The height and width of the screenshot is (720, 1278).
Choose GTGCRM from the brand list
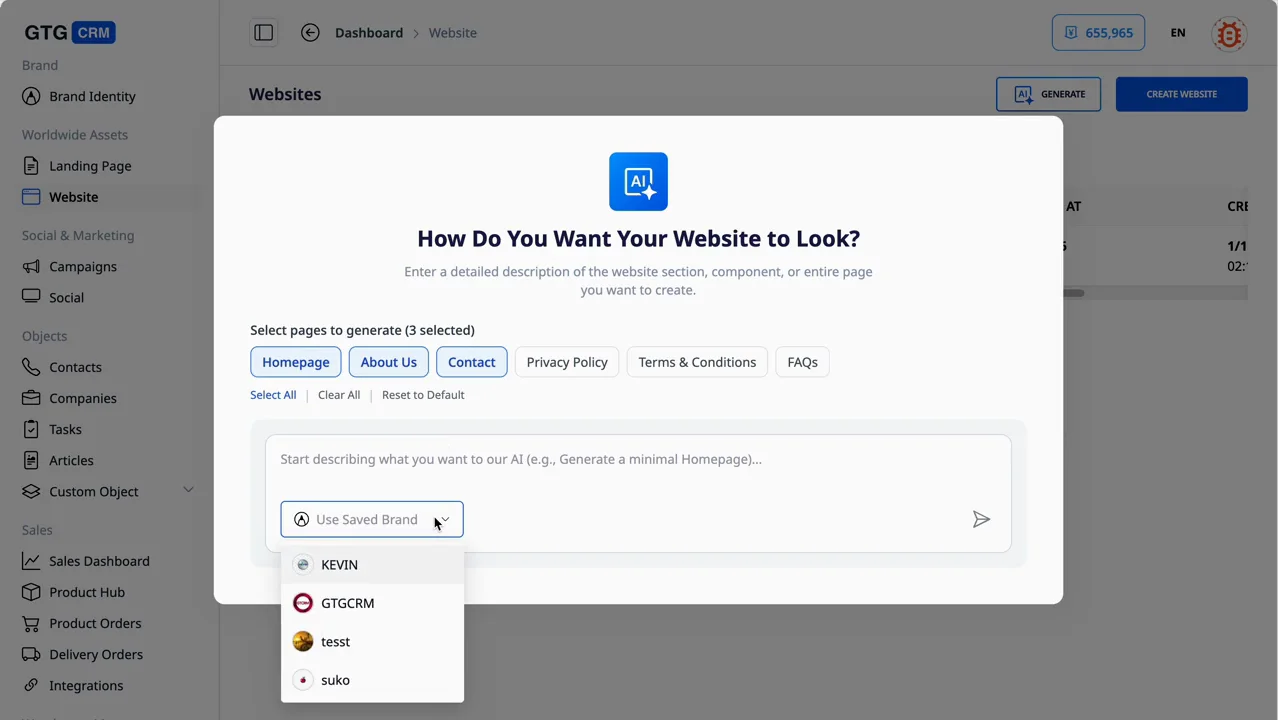(x=347, y=603)
